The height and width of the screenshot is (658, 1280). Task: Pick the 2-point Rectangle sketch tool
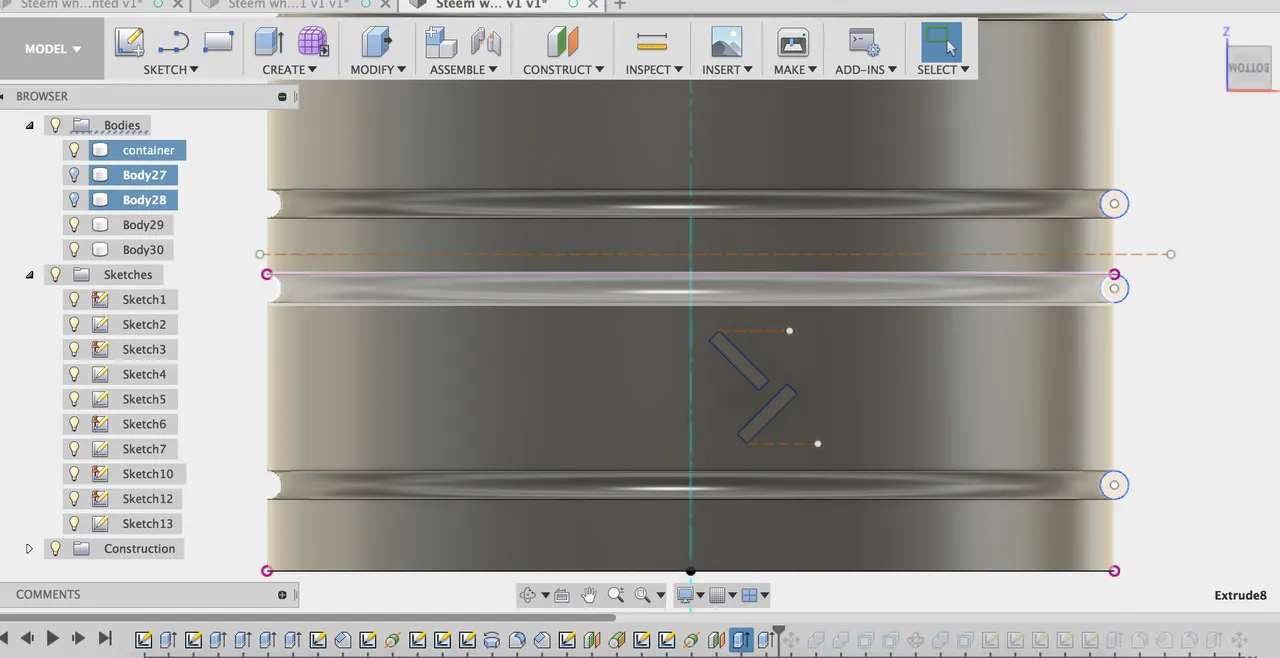[x=218, y=42]
